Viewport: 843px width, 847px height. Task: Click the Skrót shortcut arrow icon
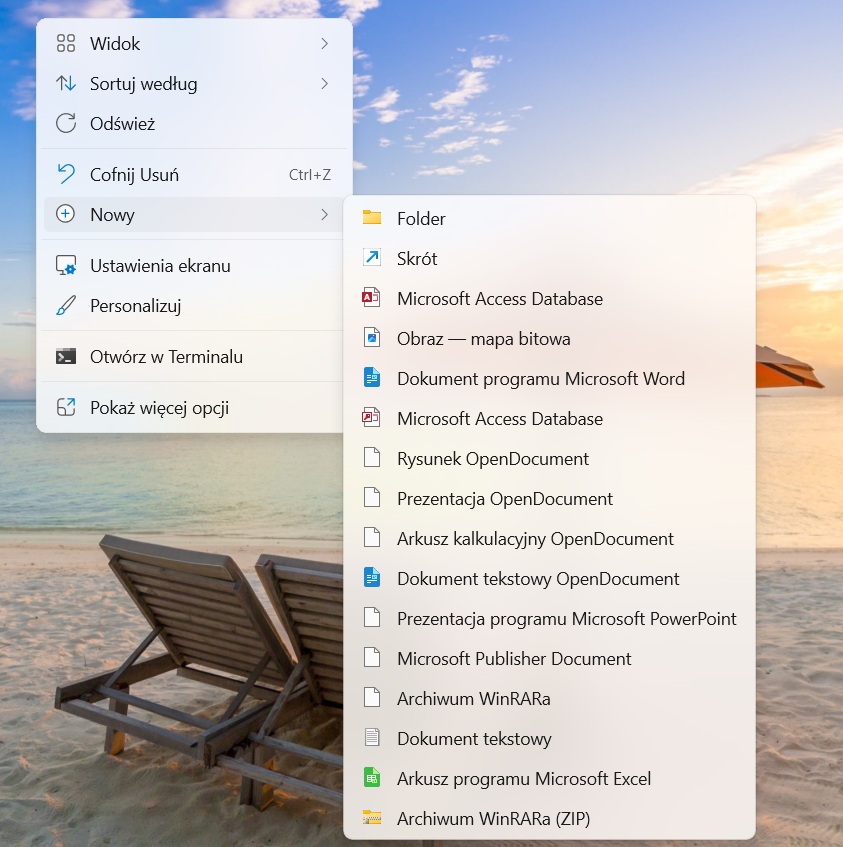(x=372, y=258)
